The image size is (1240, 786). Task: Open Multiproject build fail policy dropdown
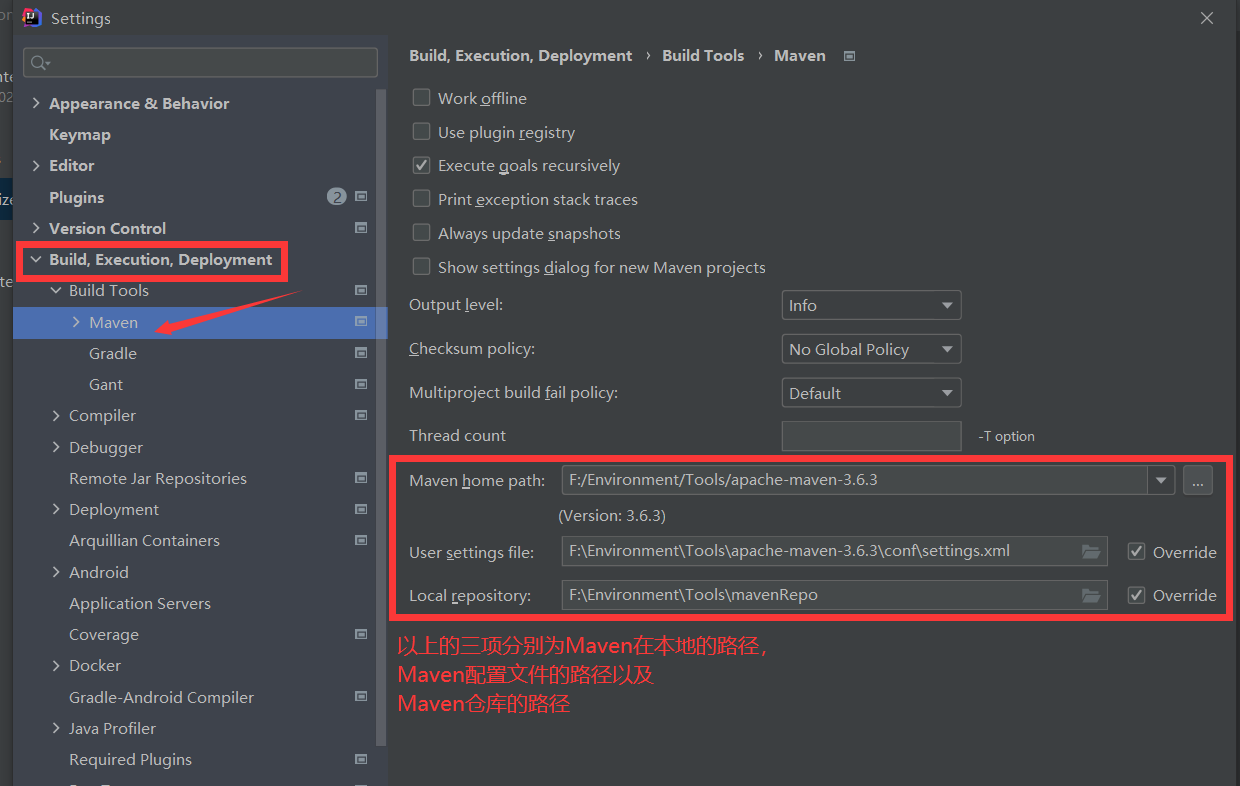tap(871, 393)
